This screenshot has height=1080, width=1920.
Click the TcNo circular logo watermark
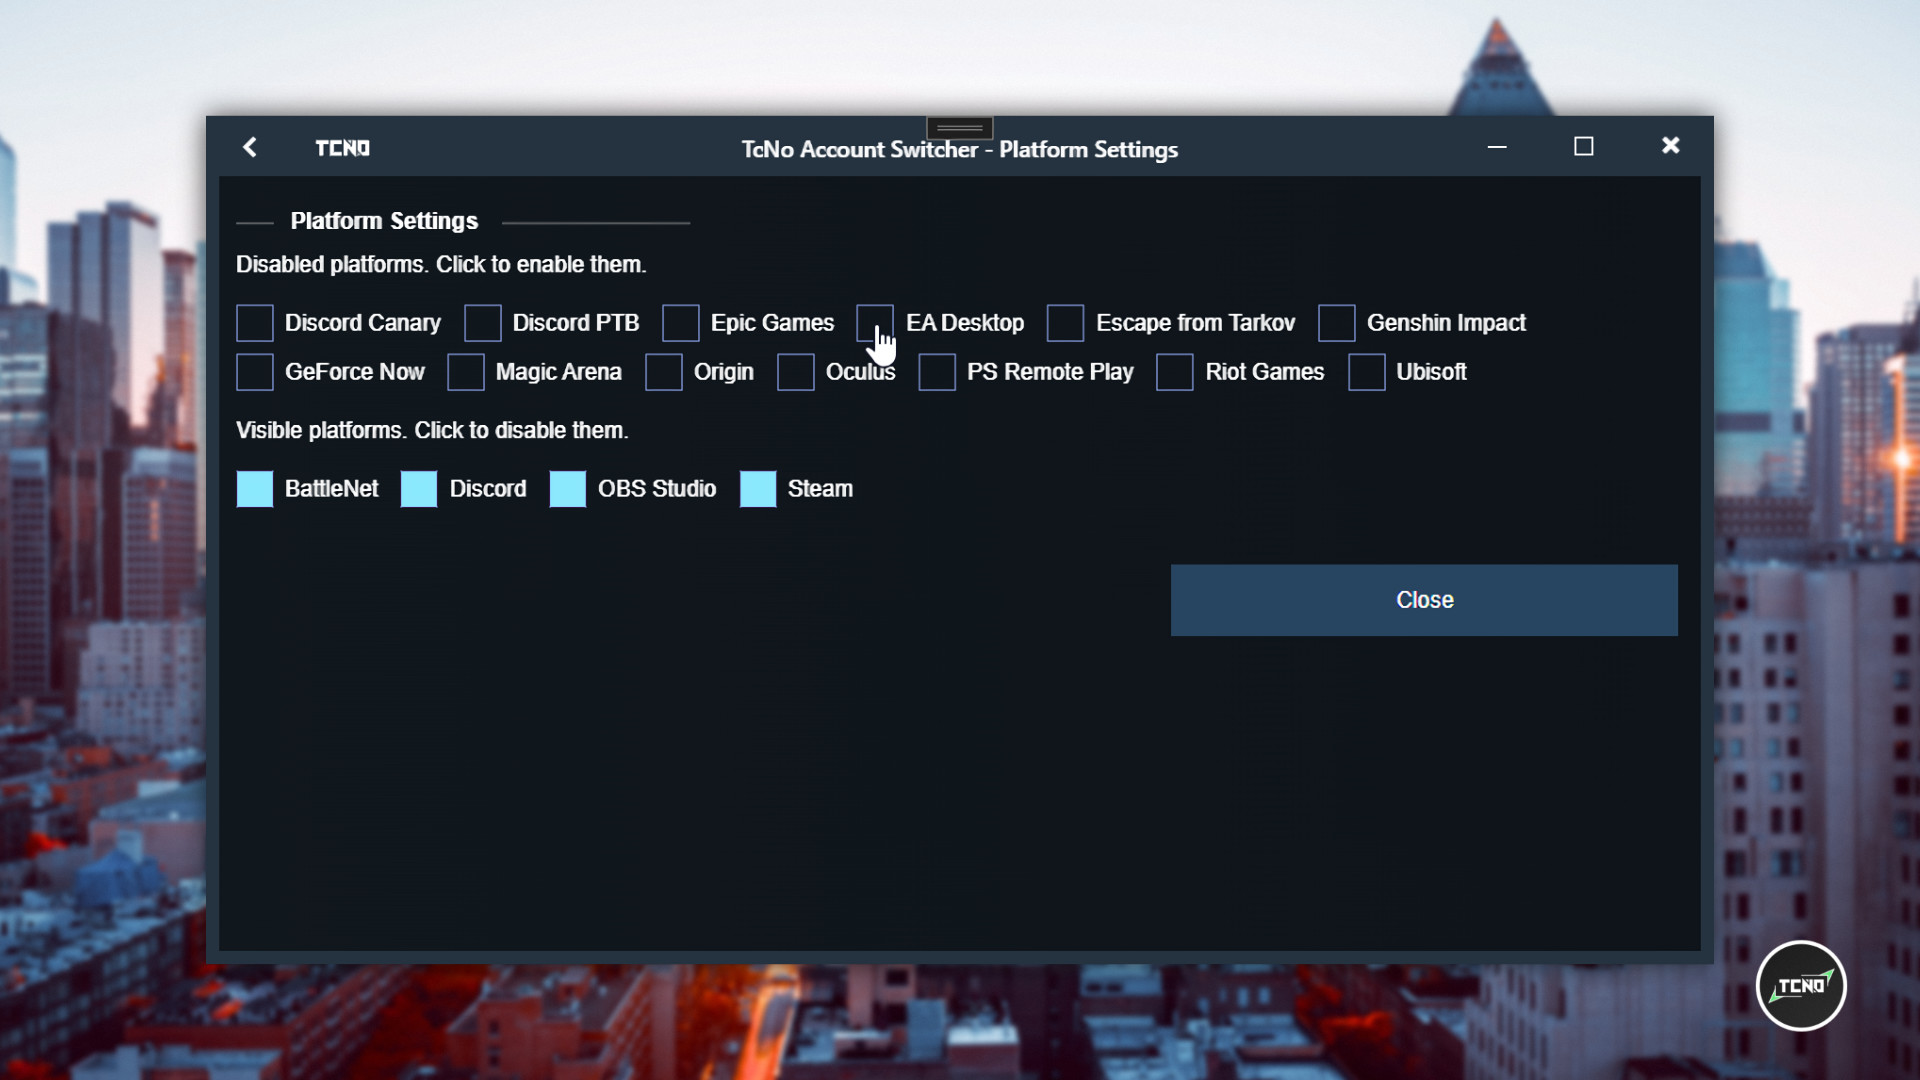pyautogui.click(x=1800, y=985)
